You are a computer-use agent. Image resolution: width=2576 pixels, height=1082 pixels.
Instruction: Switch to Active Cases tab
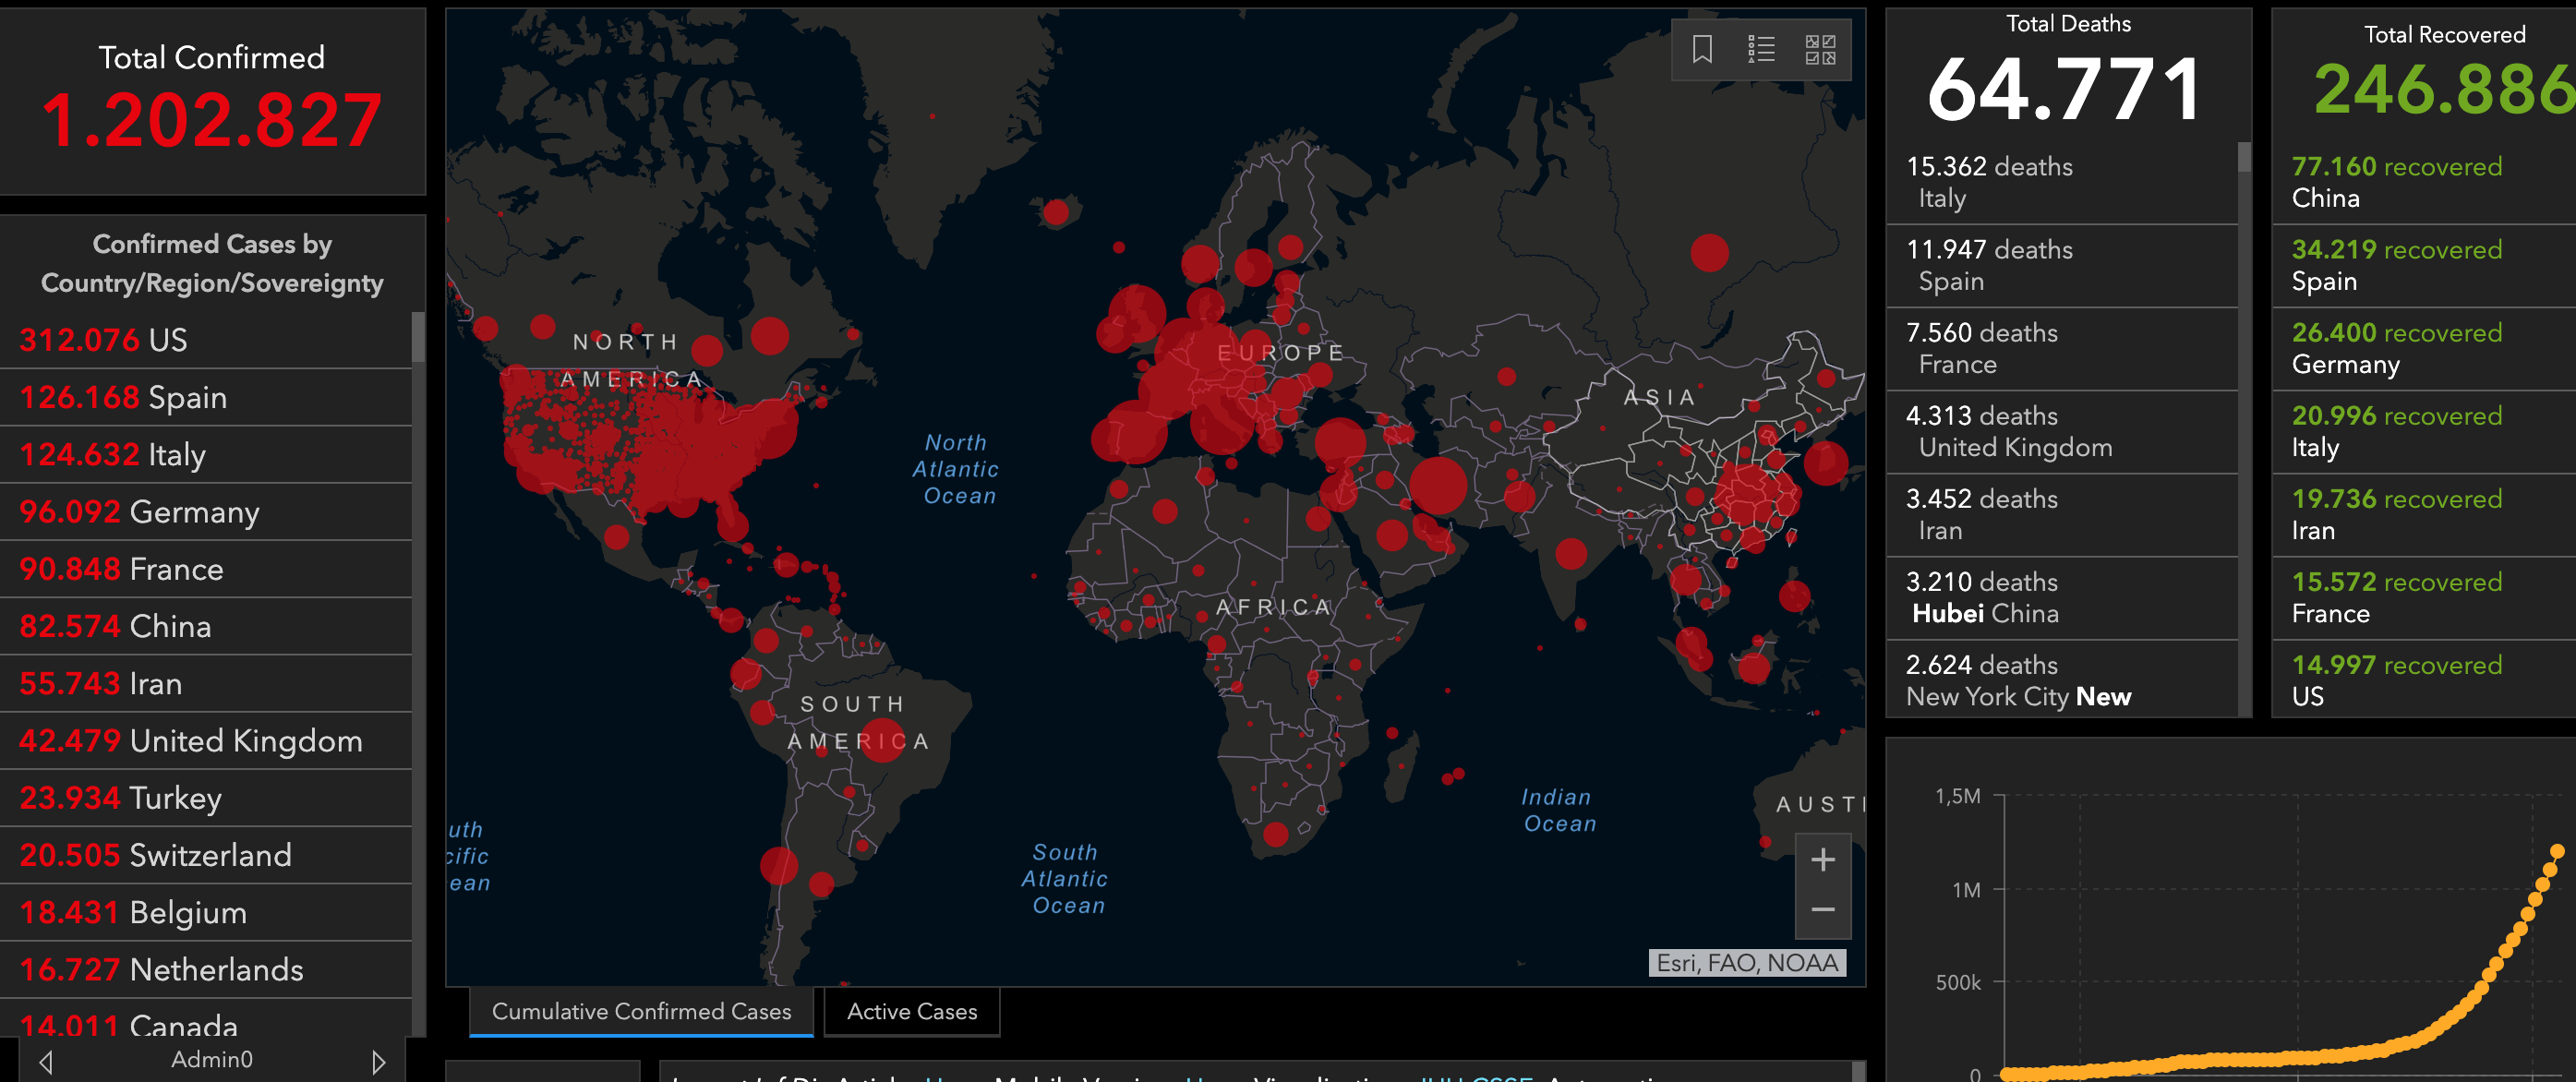[911, 1012]
